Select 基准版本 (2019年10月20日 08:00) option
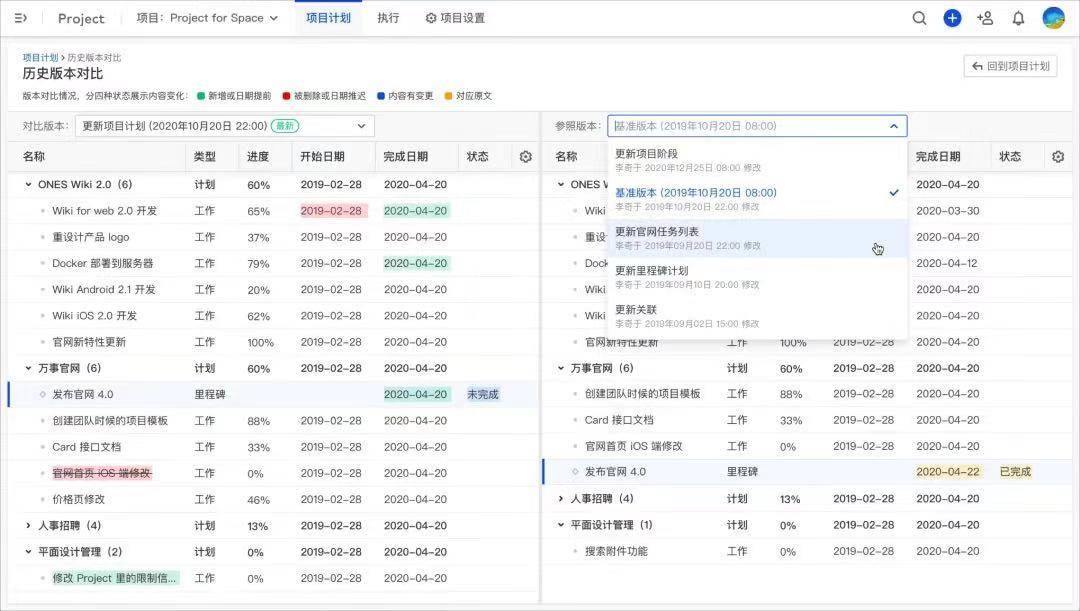Image resolution: width=1080 pixels, height=611 pixels. (757, 199)
